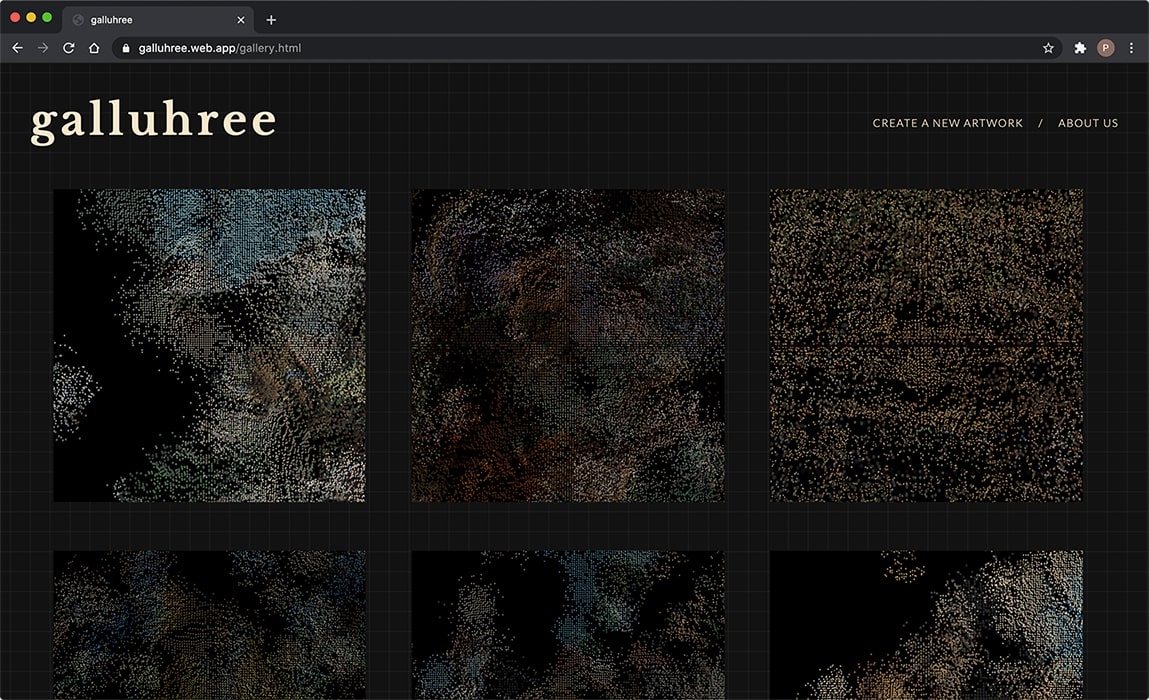The image size is (1149, 700).
Task: Go back to the previous page
Action: click(18, 48)
